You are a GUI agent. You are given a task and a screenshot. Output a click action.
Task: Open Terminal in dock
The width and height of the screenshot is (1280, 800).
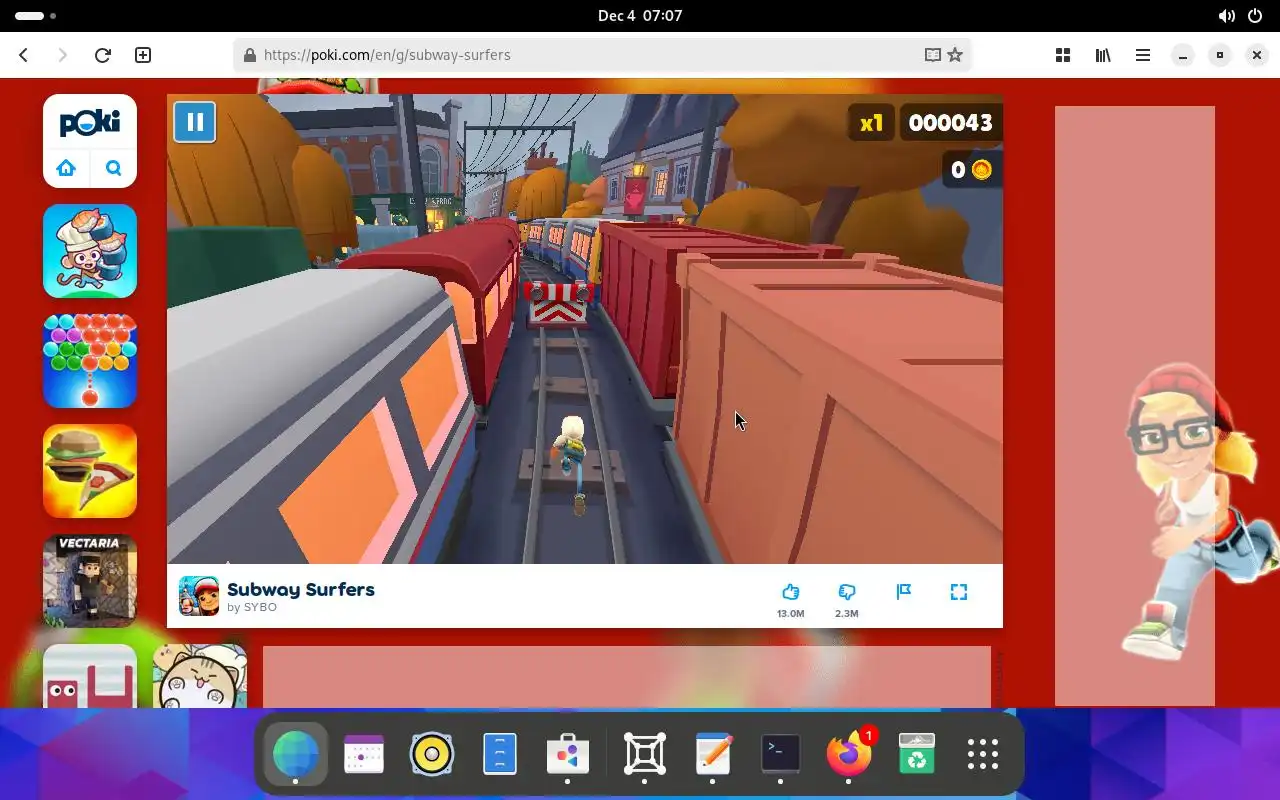(x=780, y=754)
